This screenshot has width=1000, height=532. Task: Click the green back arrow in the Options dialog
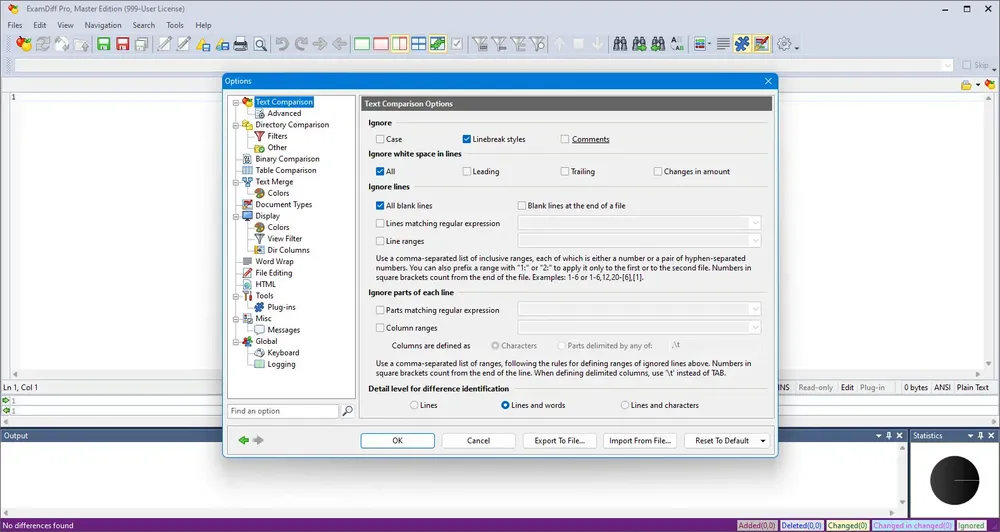244,440
